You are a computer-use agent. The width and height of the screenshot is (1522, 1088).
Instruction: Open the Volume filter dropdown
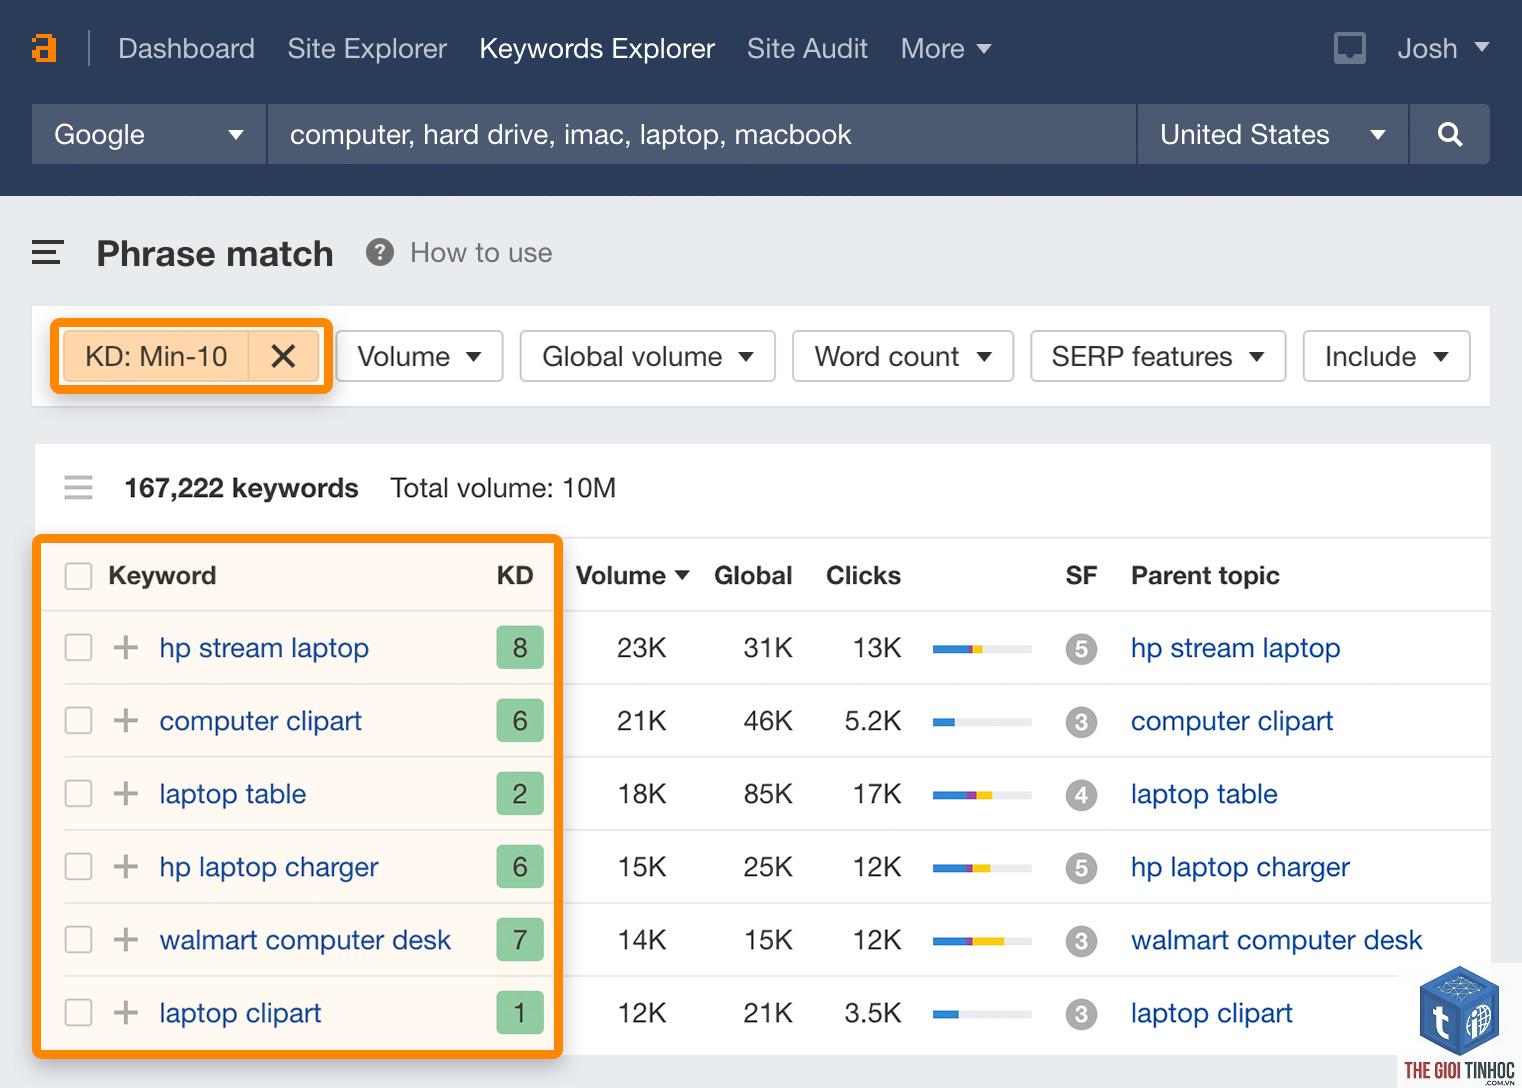coord(419,356)
